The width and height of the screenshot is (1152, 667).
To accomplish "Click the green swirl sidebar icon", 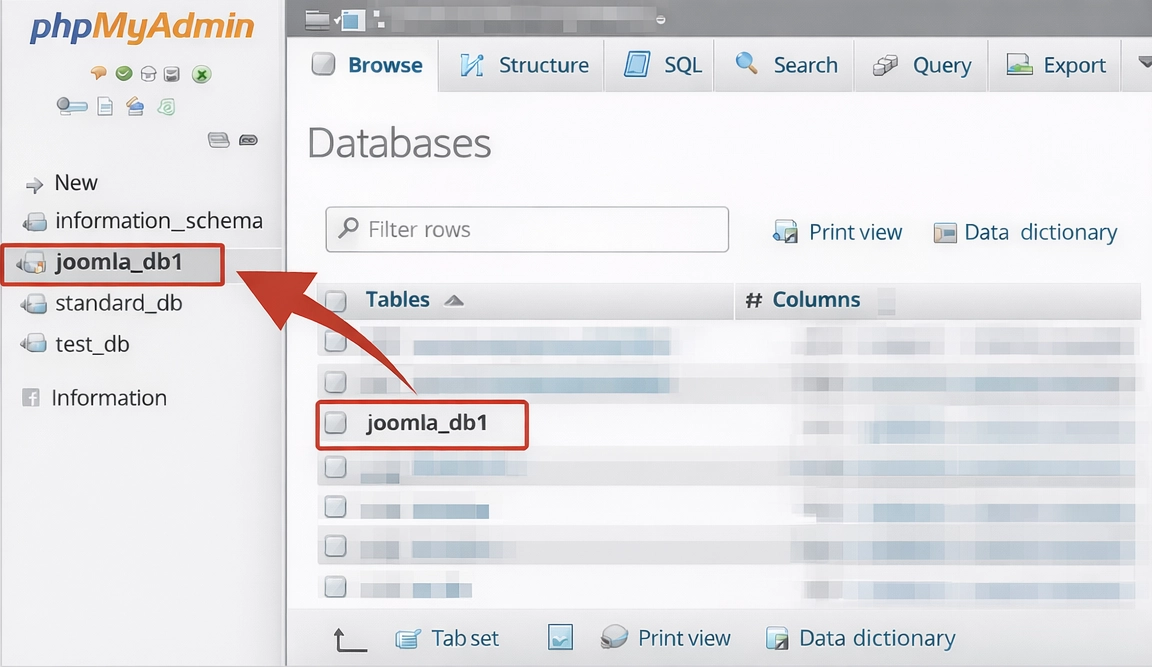I will [x=167, y=107].
